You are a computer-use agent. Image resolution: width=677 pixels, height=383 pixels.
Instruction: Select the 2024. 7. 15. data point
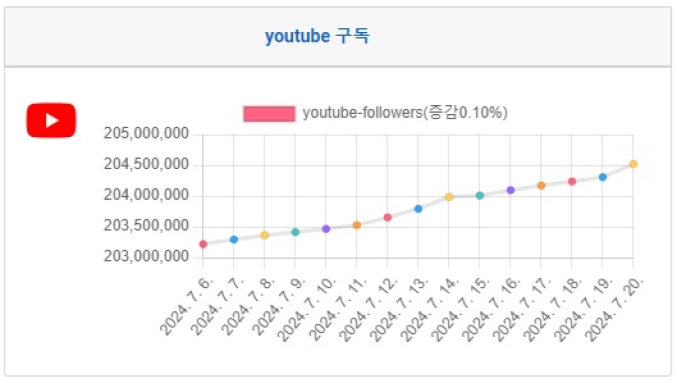pos(480,196)
